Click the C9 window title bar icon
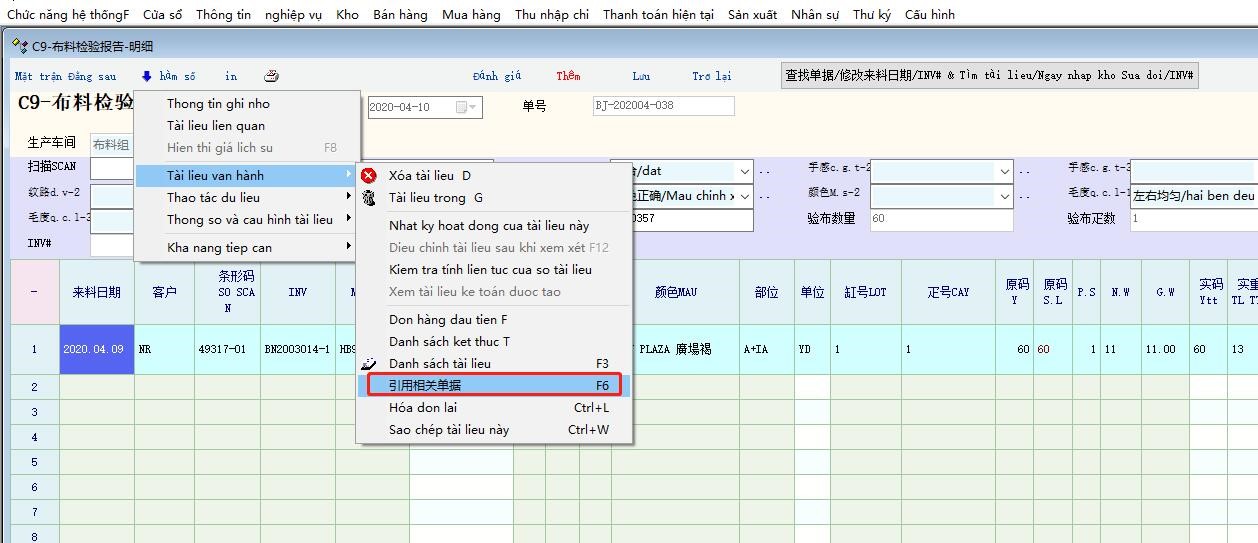This screenshot has width=1258, height=543. [x=19, y=46]
